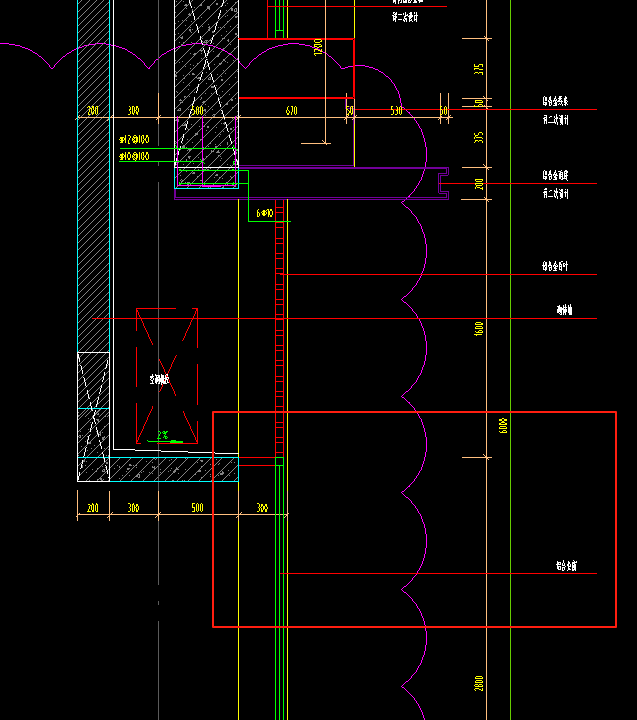Viewport: 637px width, 720px height.
Task: Click the 300 dimension under the green window lines
Action: pyautogui.click(x=262, y=508)
